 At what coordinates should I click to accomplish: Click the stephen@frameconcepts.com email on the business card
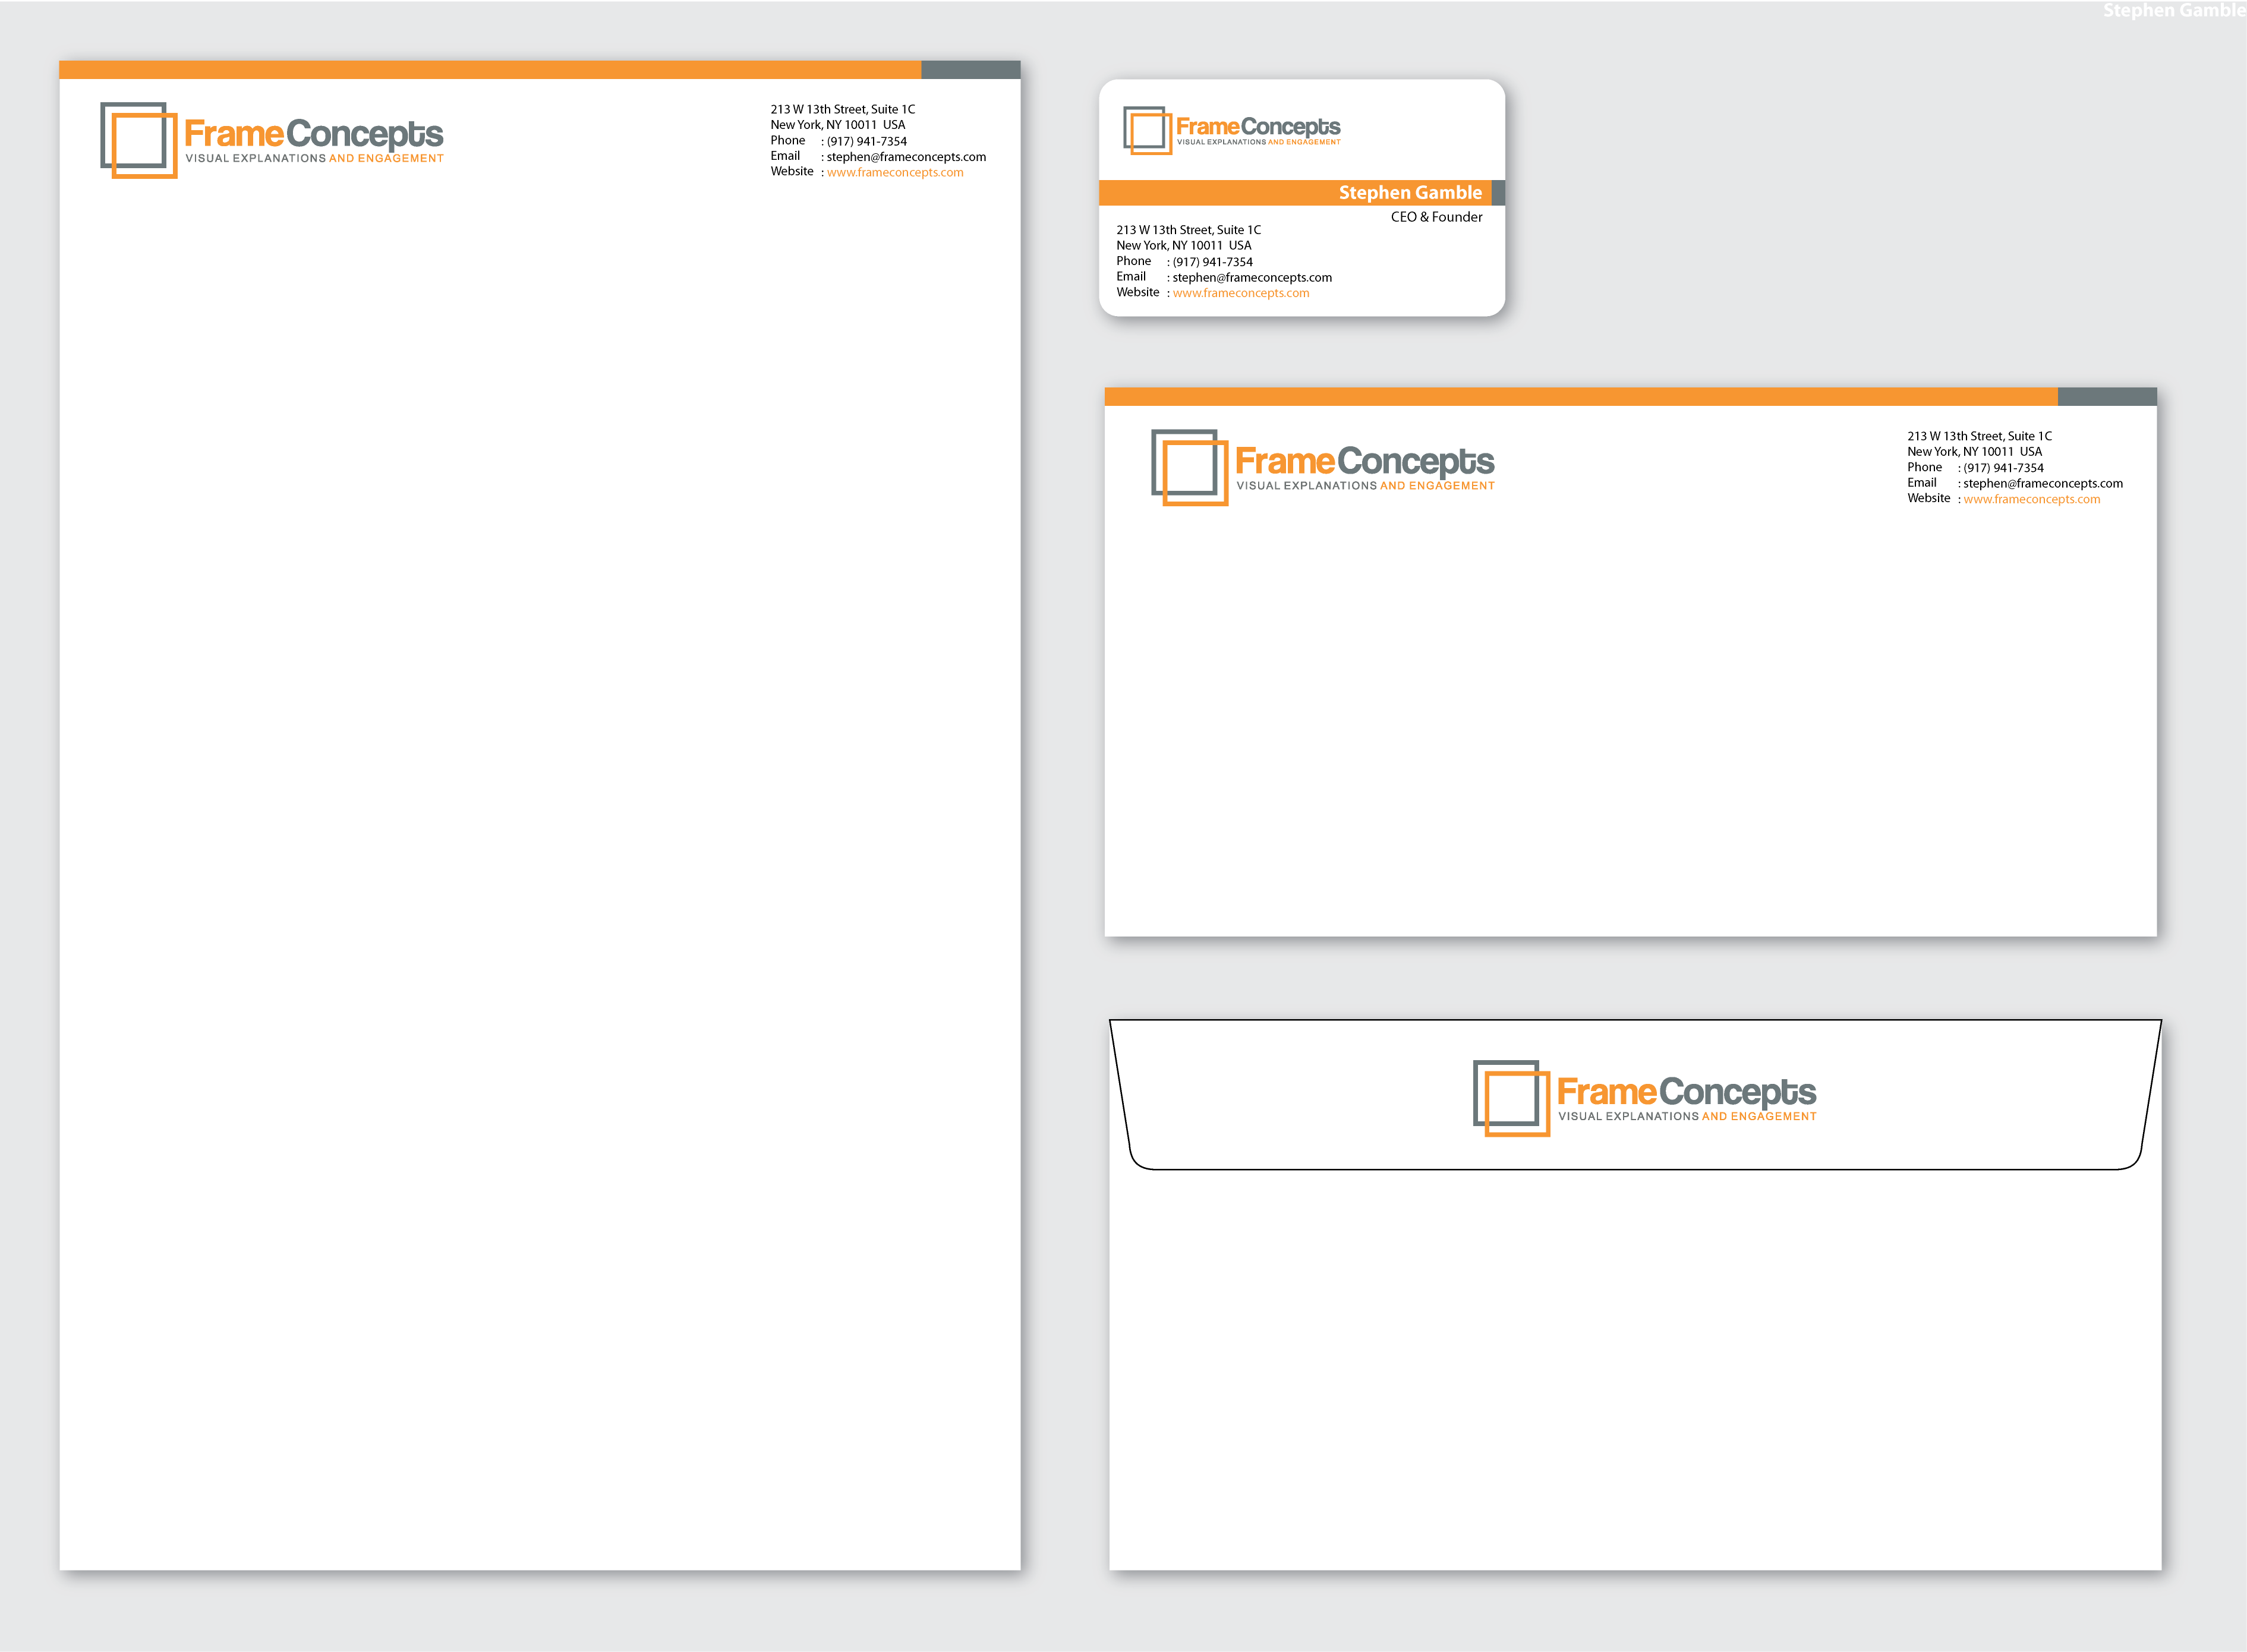[x=1252, y=278]
